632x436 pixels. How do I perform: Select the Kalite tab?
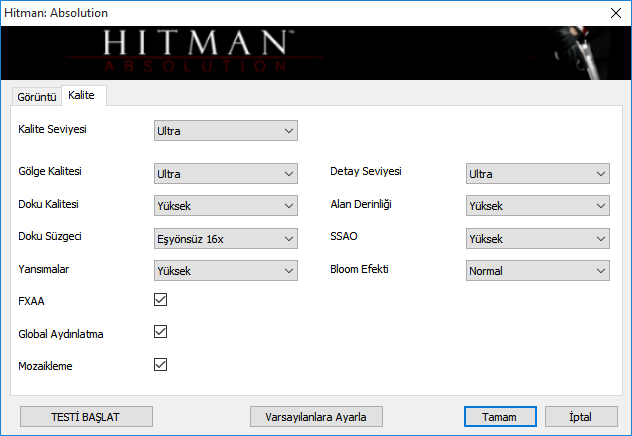(84, 96)
